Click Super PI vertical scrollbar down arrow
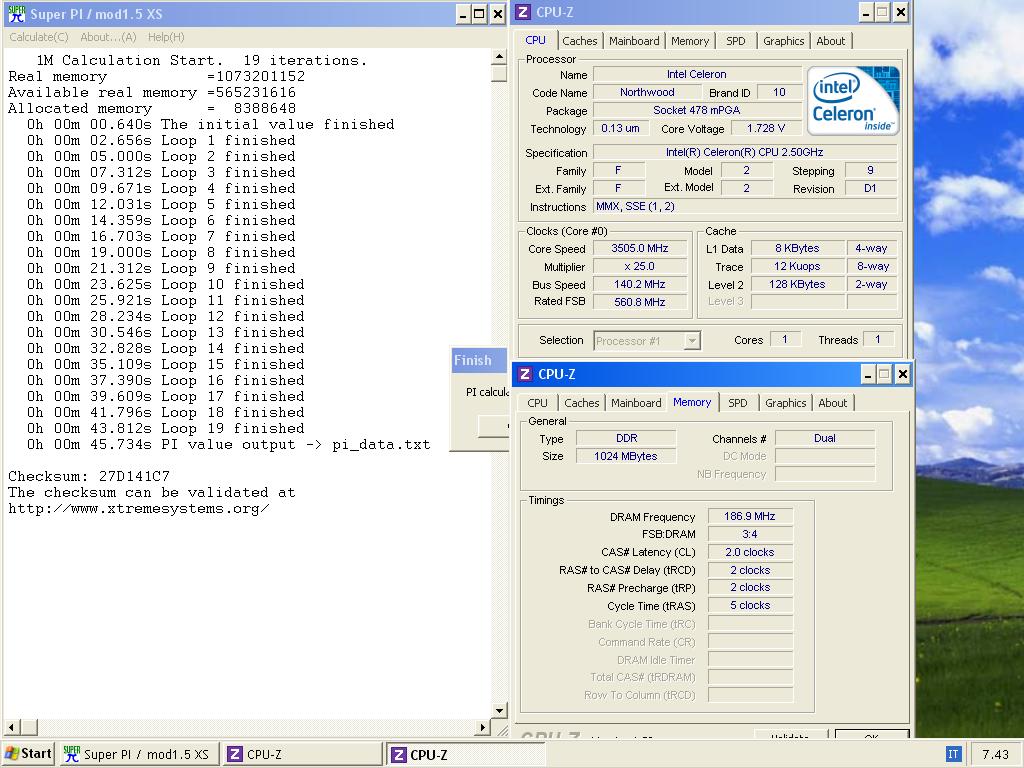 click(500, 711)
